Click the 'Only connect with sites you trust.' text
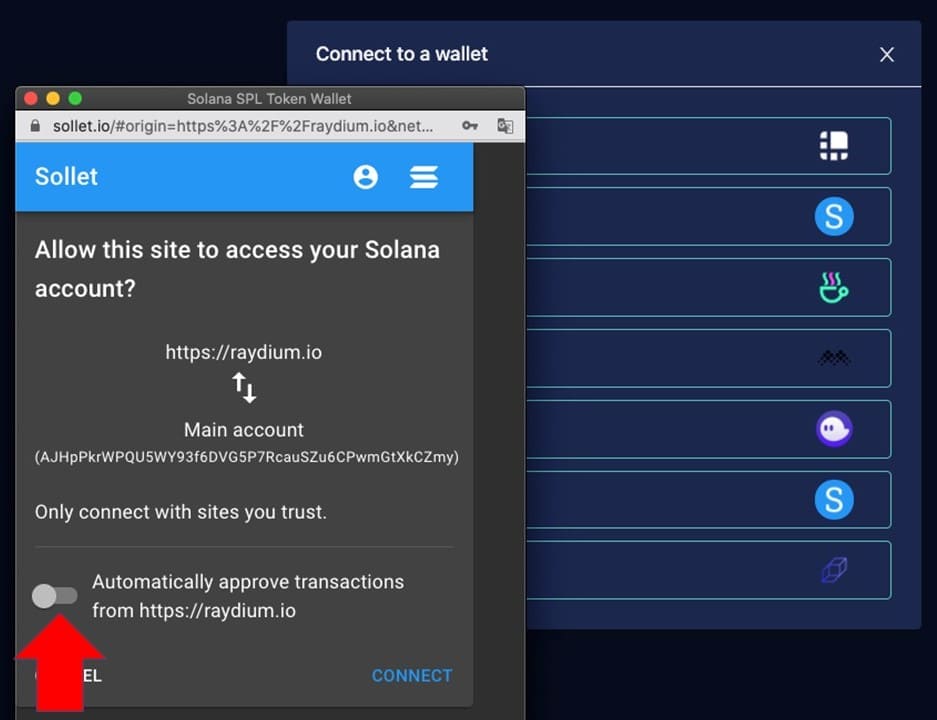Image resolution: width=937 pixels, height=720 pixels. [x=180, y=512]
